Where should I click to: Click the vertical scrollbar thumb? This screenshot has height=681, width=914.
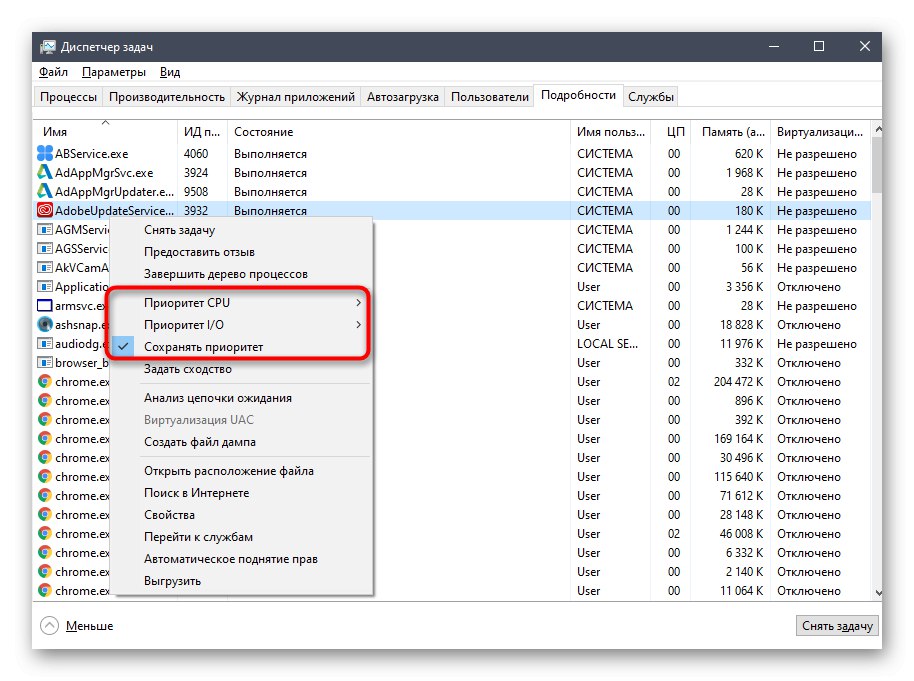pos(878,164)
